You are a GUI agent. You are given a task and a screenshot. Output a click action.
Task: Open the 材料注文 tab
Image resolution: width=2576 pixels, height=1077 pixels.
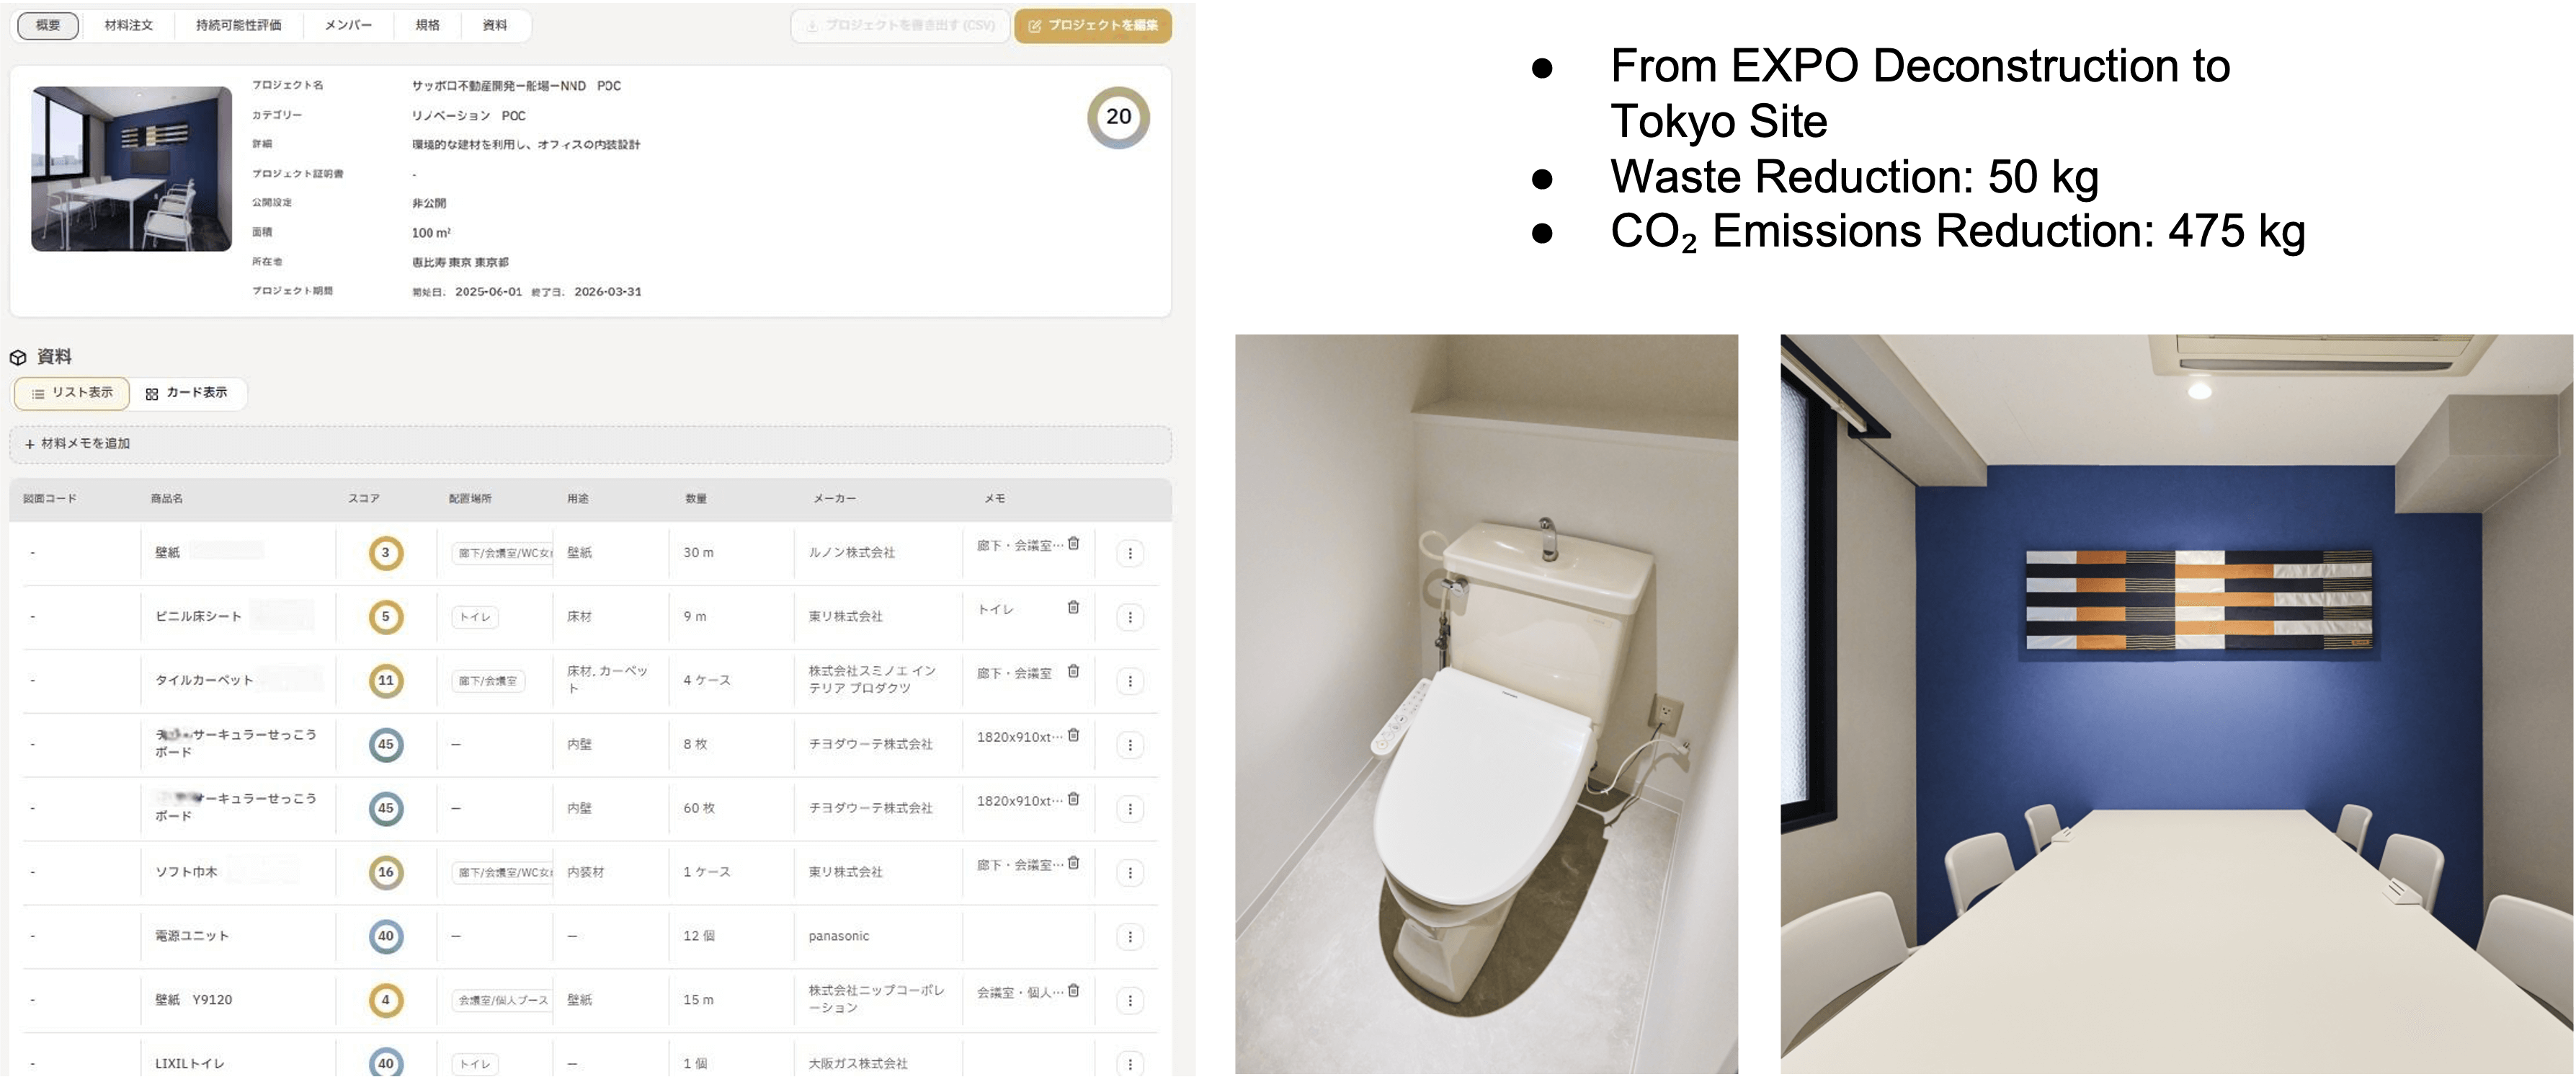tap(128, 25)
